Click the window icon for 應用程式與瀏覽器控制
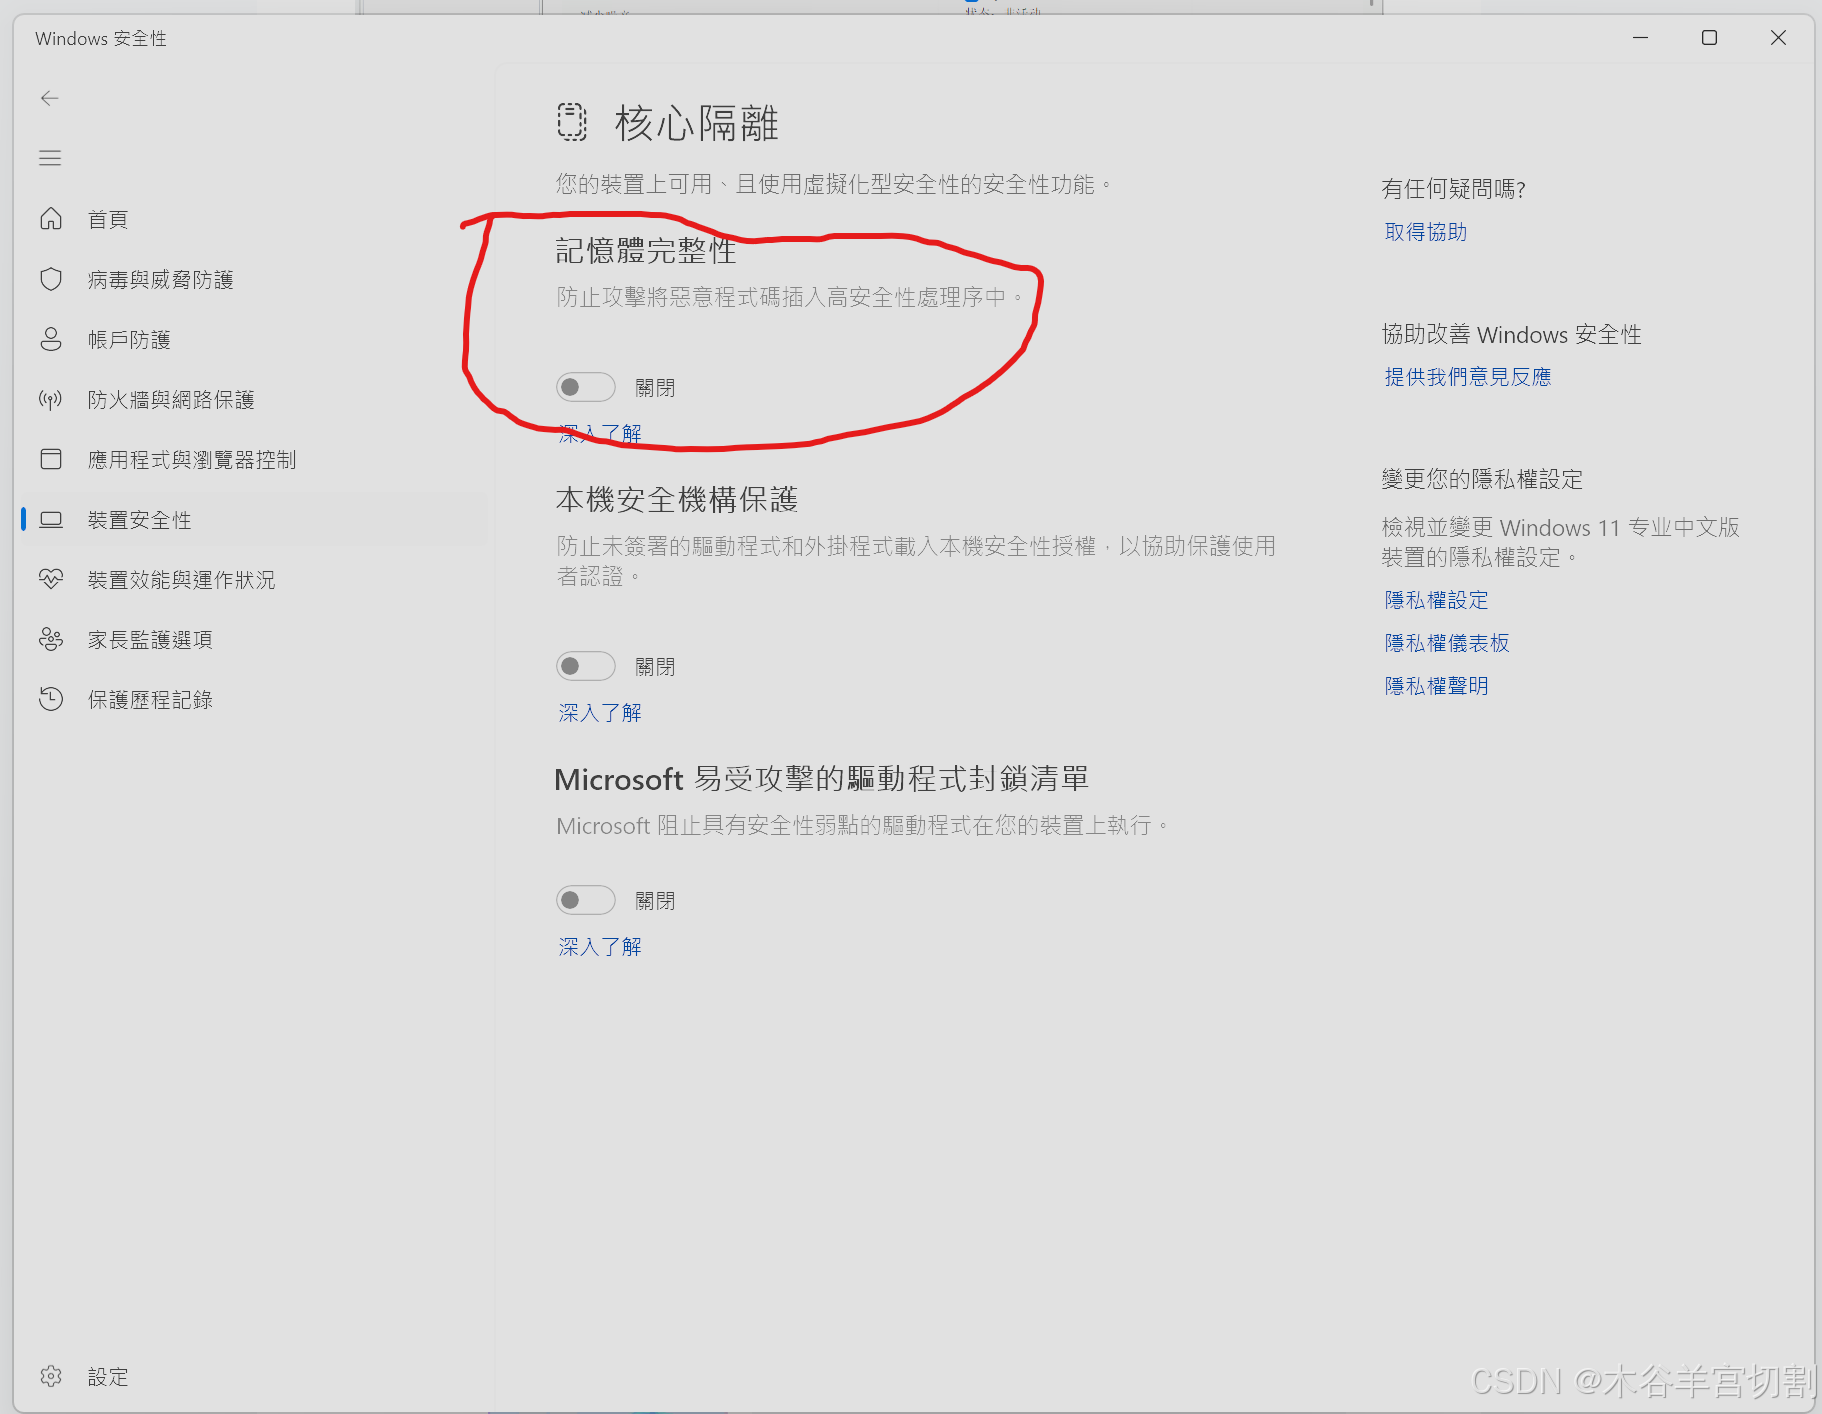 51,459
